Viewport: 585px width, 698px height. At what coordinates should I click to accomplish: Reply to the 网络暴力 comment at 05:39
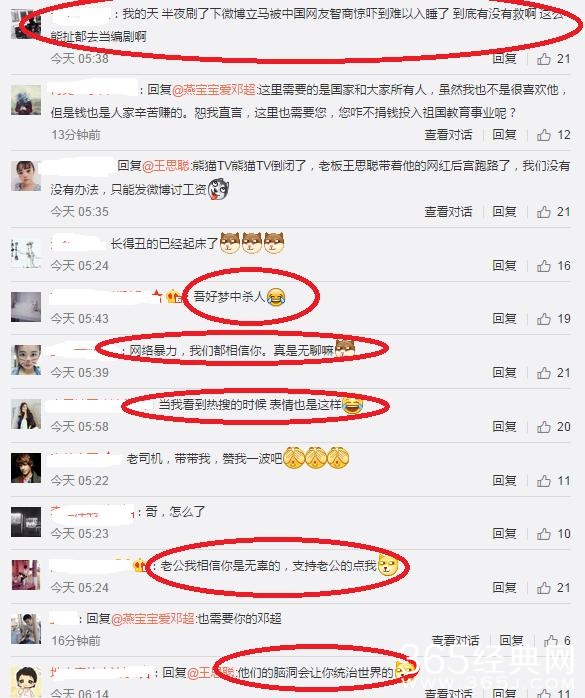(x=504, y=373)
